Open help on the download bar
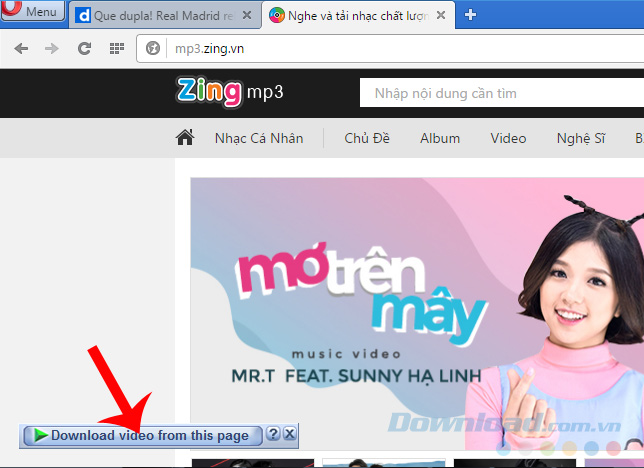 pyautogui.click(x=273, y=433)
